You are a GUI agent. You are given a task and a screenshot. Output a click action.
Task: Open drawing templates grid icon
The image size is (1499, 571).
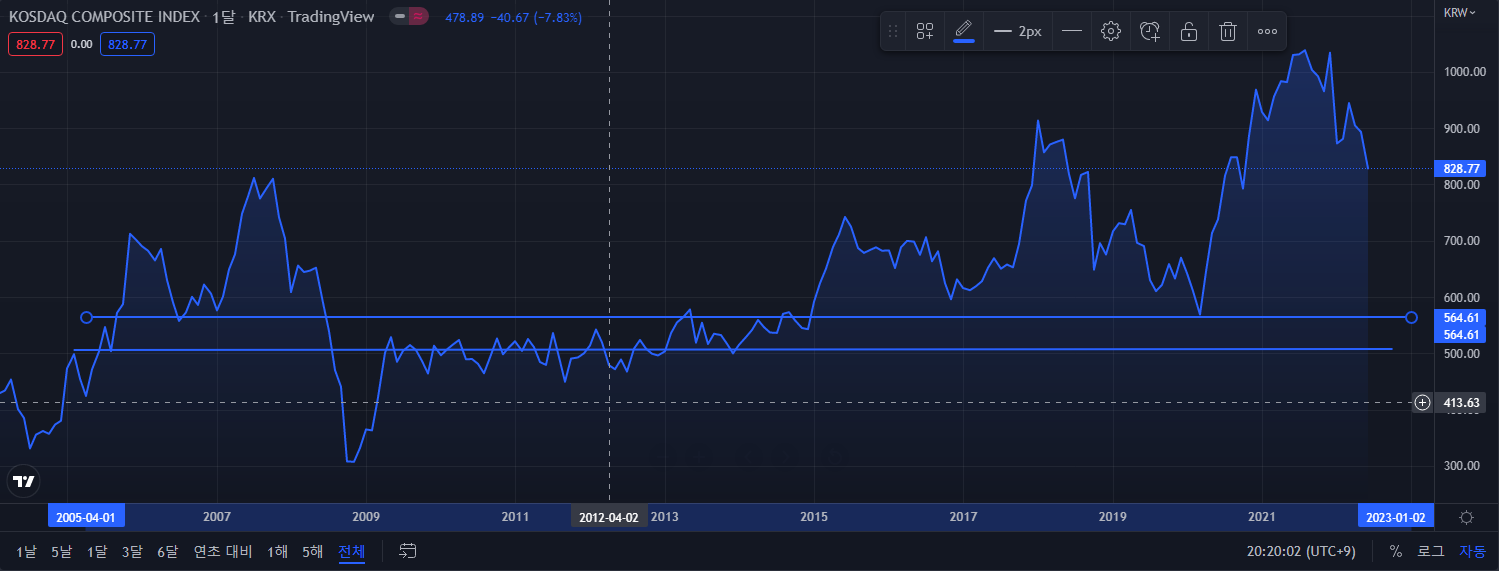[925, 31]
